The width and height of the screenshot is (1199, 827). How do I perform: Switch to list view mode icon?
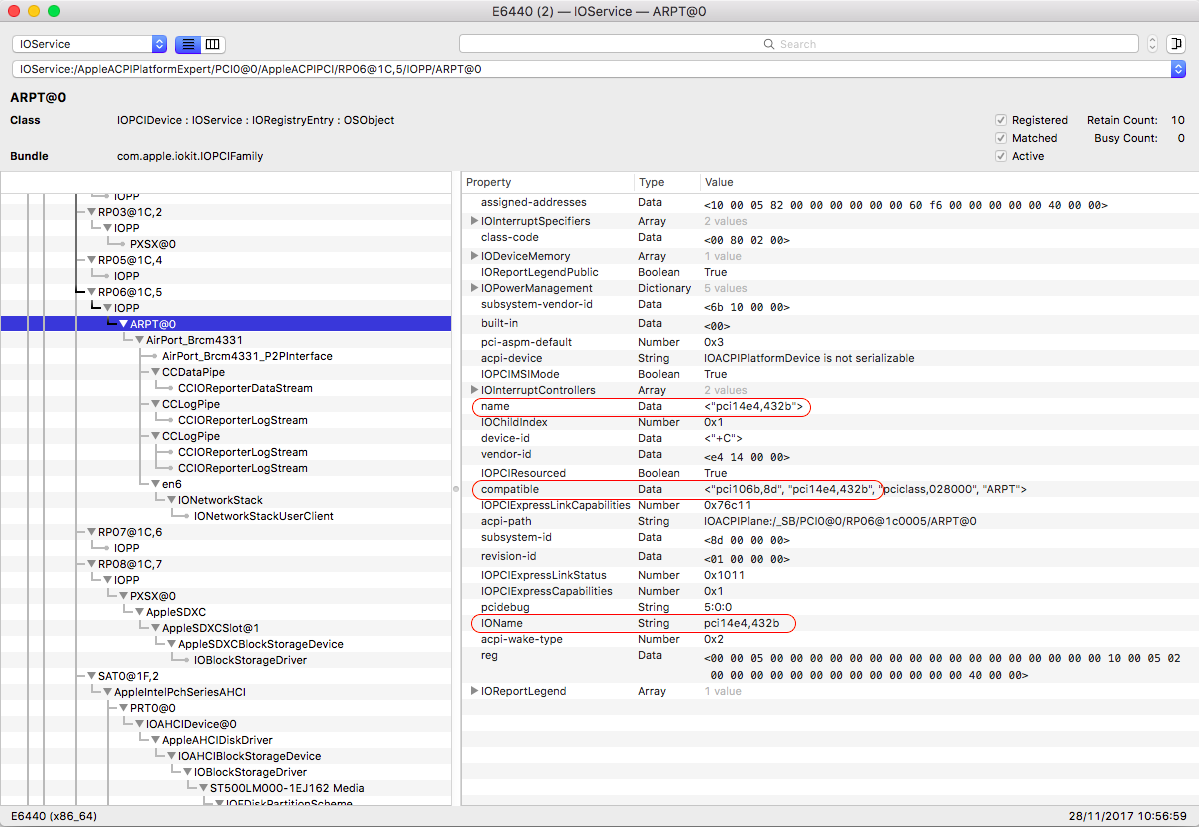[x=188, y=44]
